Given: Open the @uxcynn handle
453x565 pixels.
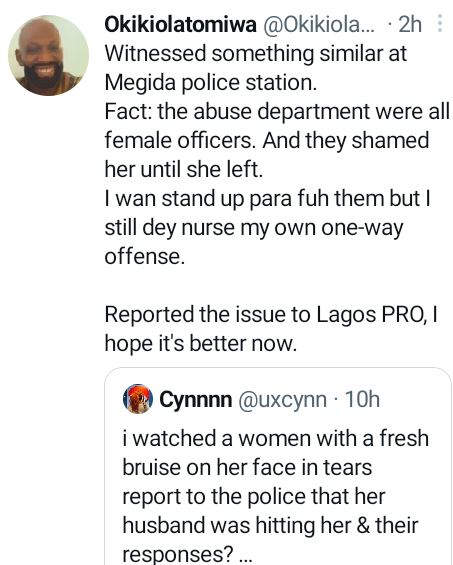Looking at the screenshot, I should [x=282, y=400].
